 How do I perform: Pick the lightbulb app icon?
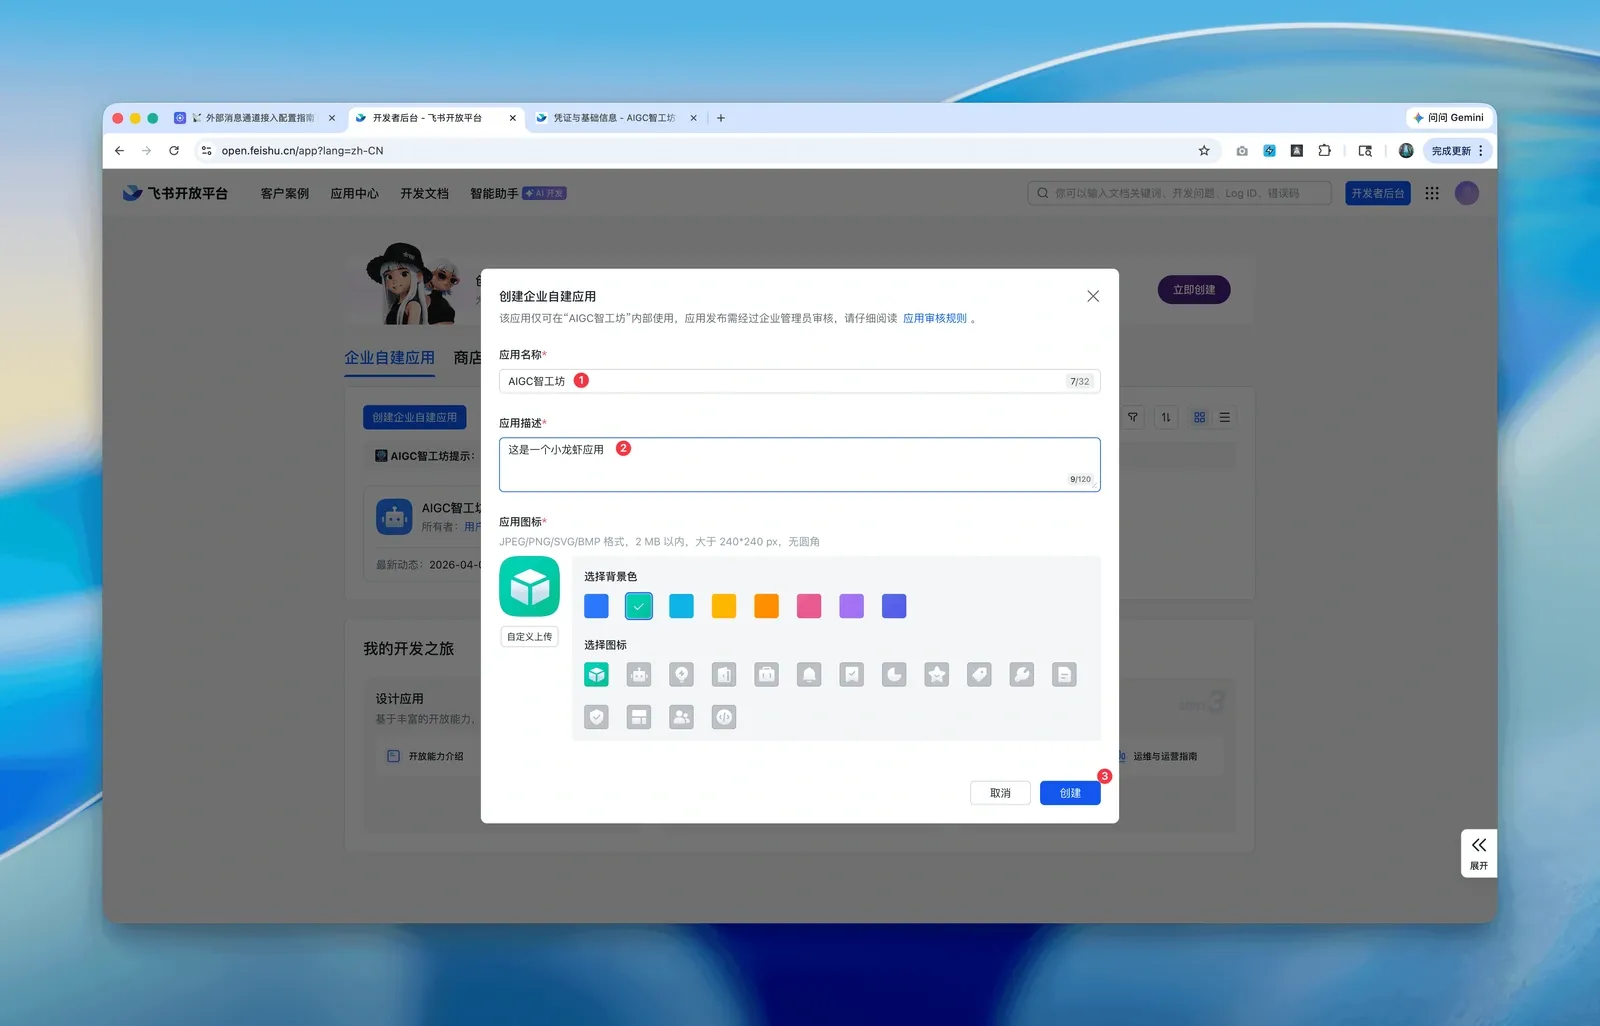(x=681, y=675)
